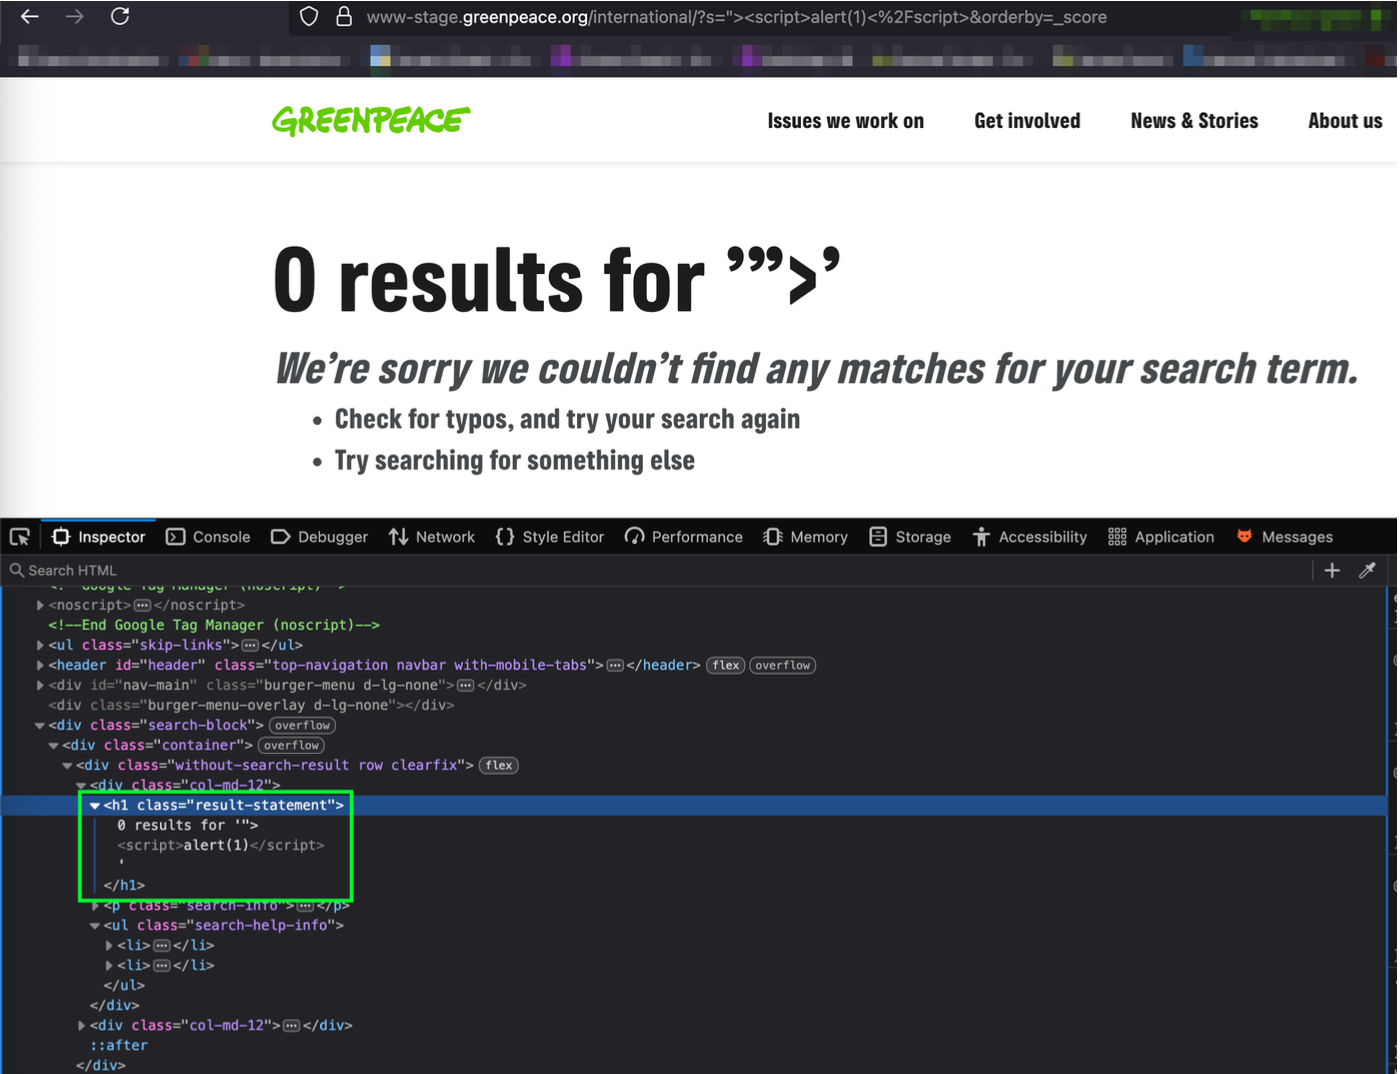This screenshot has width=1400, height=1074.
Task: Collapse the div container node
Action: [x=54, y=745]
